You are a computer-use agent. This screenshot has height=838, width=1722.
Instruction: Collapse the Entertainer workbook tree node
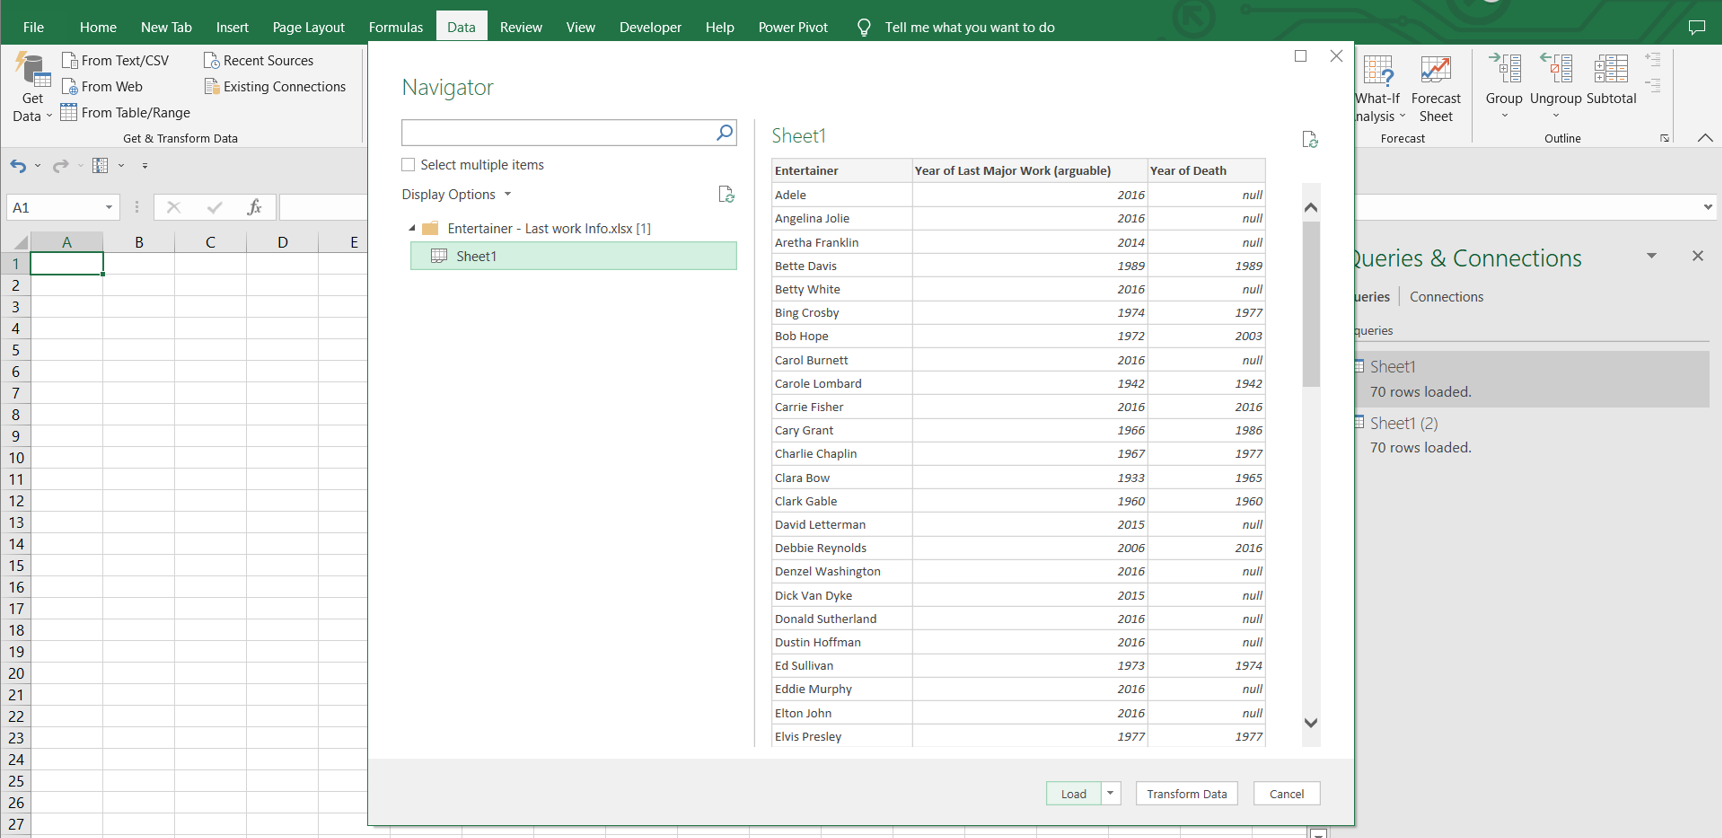coord(412,228)
